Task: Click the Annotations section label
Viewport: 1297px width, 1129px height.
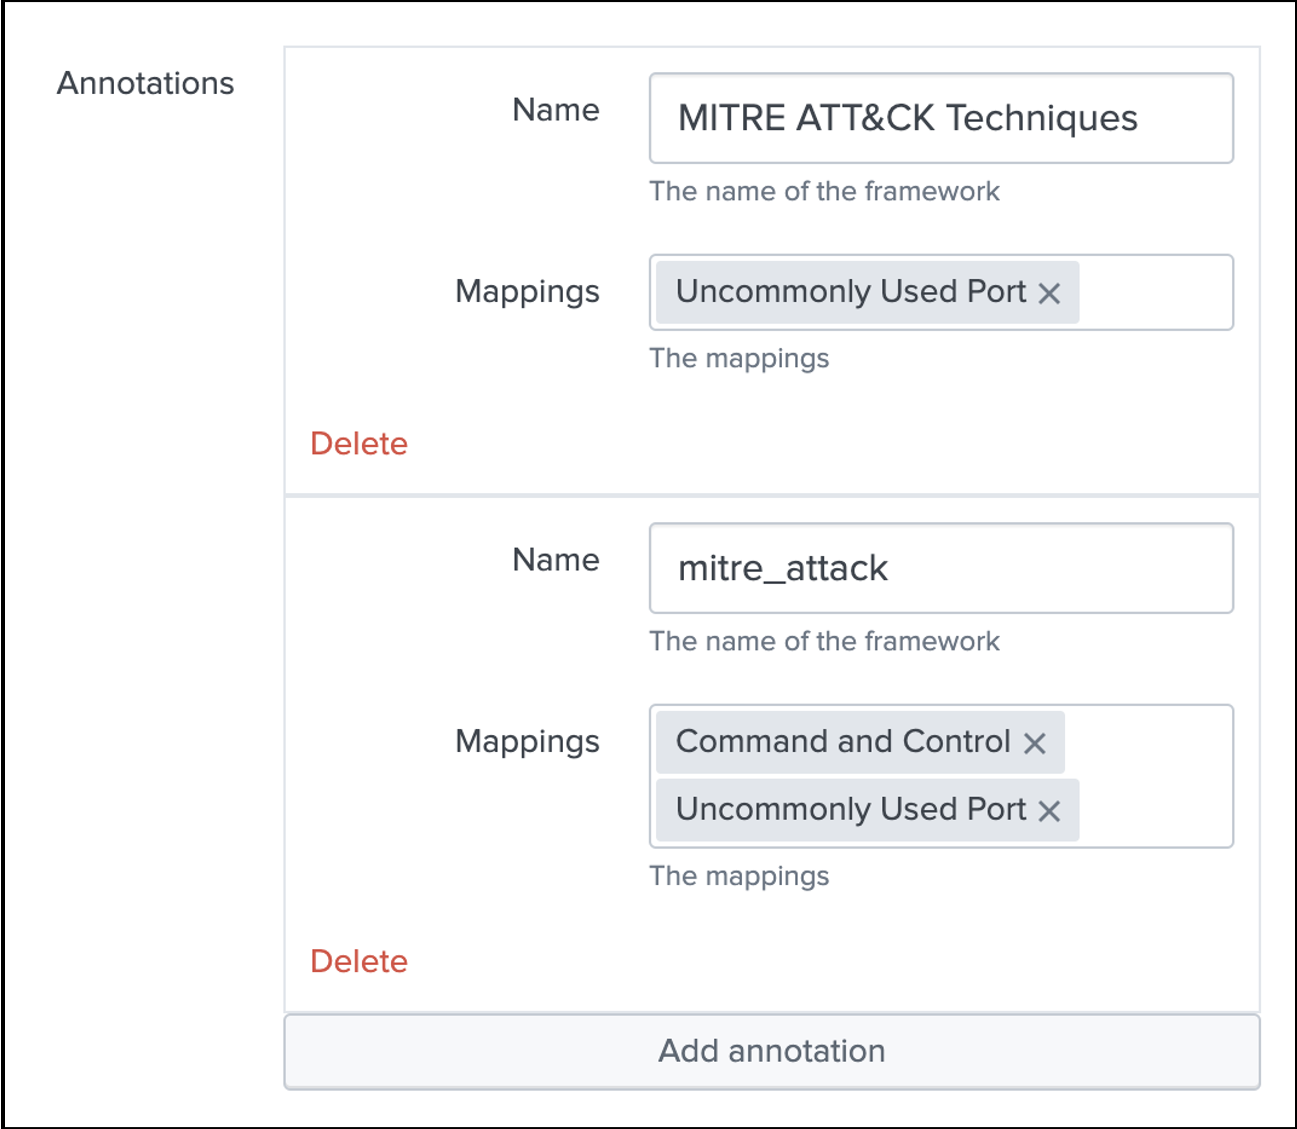Action: [x=145, y=83]
